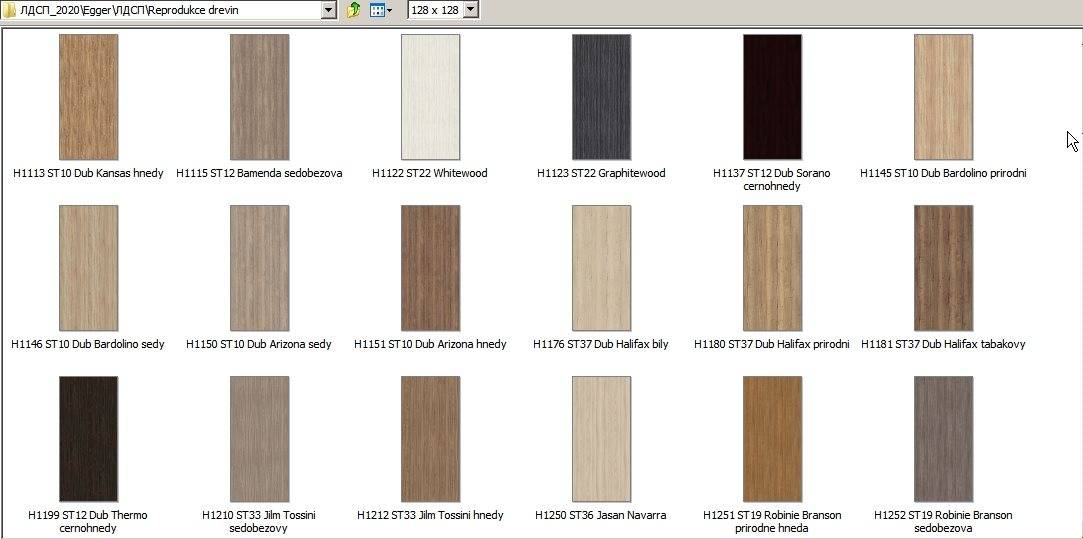Select H1150 Dub Arizona sedy thumbnail
1083x539 pixels.
[260, 268]
